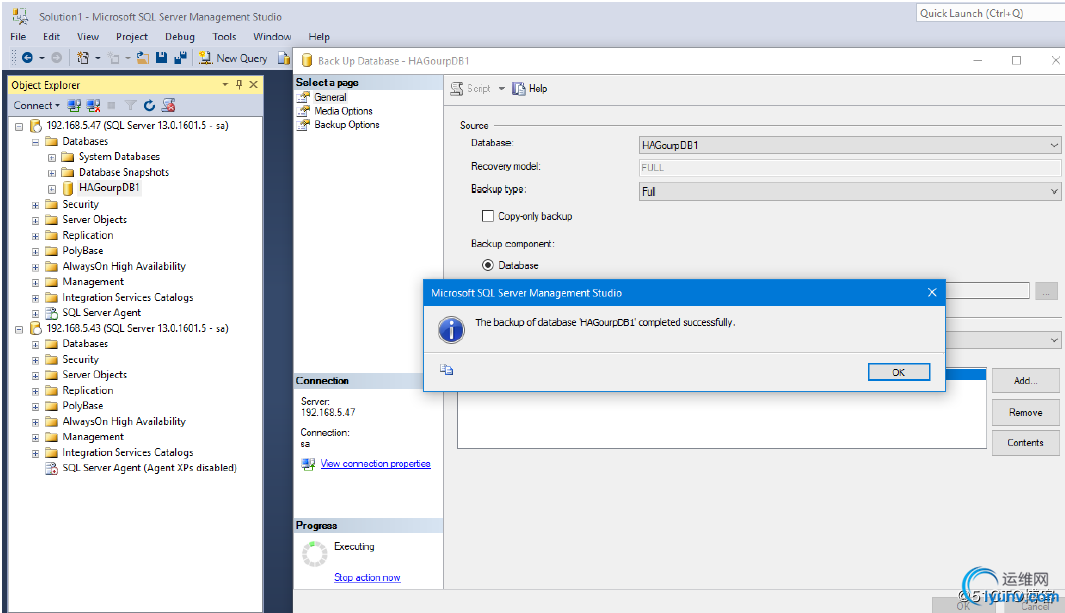Click the Script icon in backup dialog
Viewport: 1065px width, 613px height.
(457, 89)
